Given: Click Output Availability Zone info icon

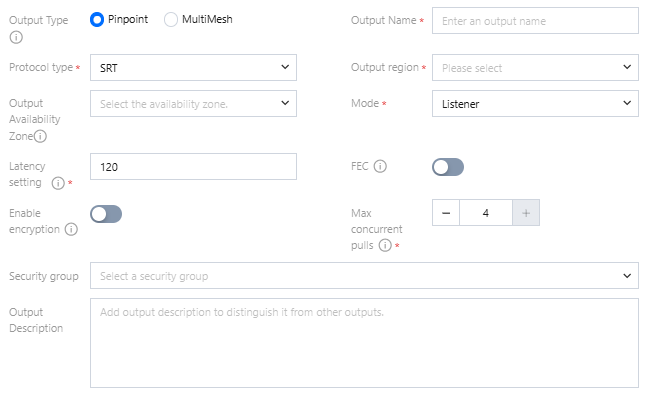Looking at the screenshot, I should click(40, 136).
